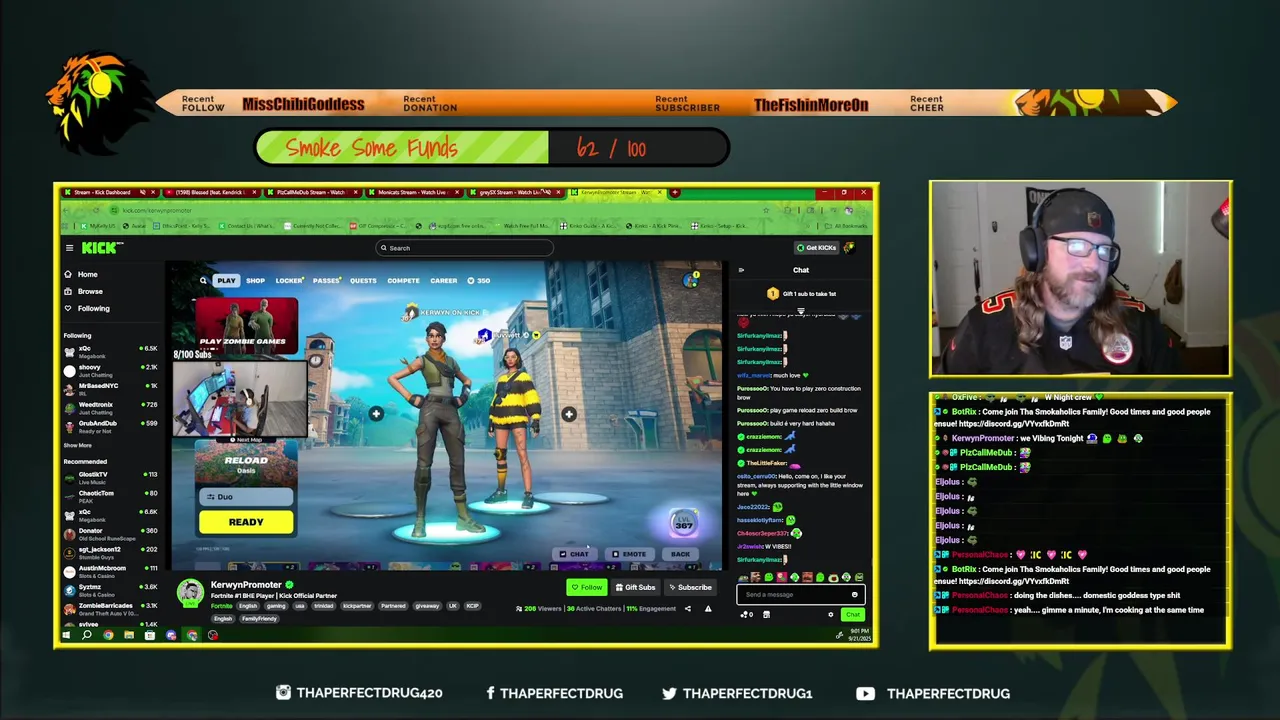
Task: Click the left plus icon to invite player
Action: [376, 414]
